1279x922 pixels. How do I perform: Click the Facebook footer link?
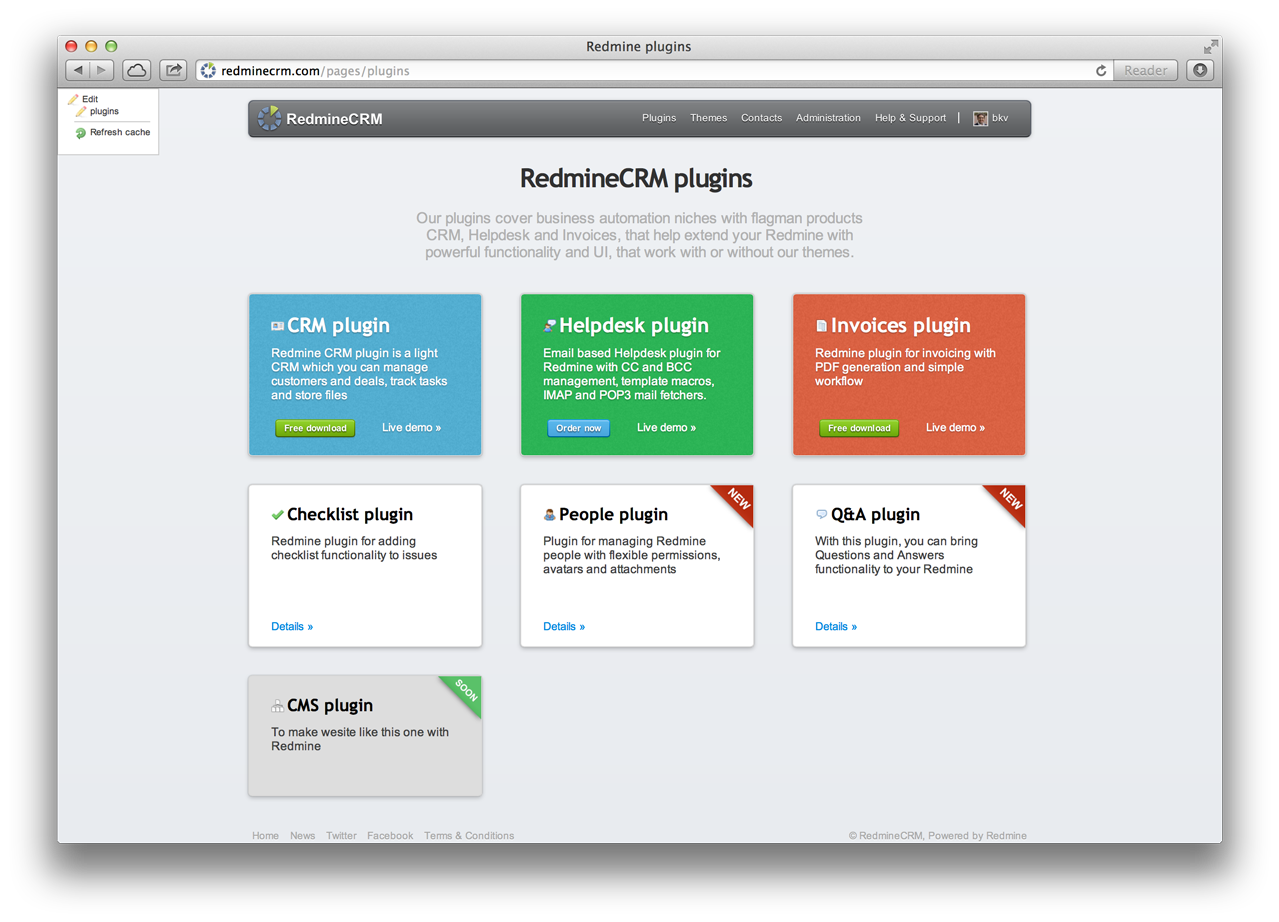coord(390,836)
